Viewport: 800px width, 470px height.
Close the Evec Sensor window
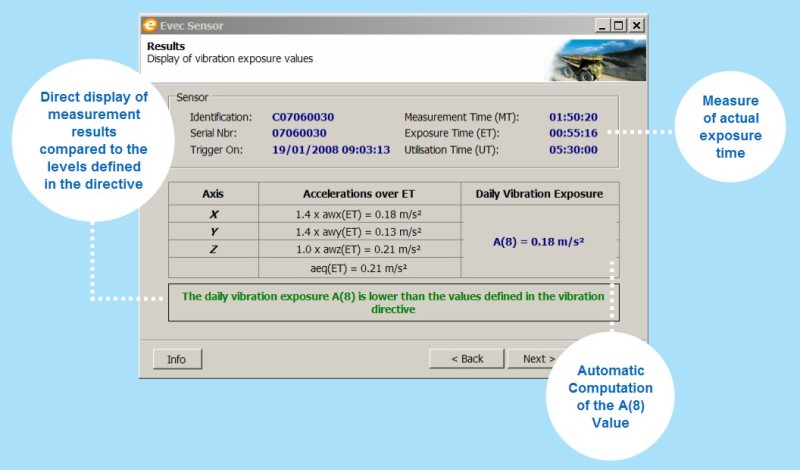pyautogui.click(x=636, y=26)
